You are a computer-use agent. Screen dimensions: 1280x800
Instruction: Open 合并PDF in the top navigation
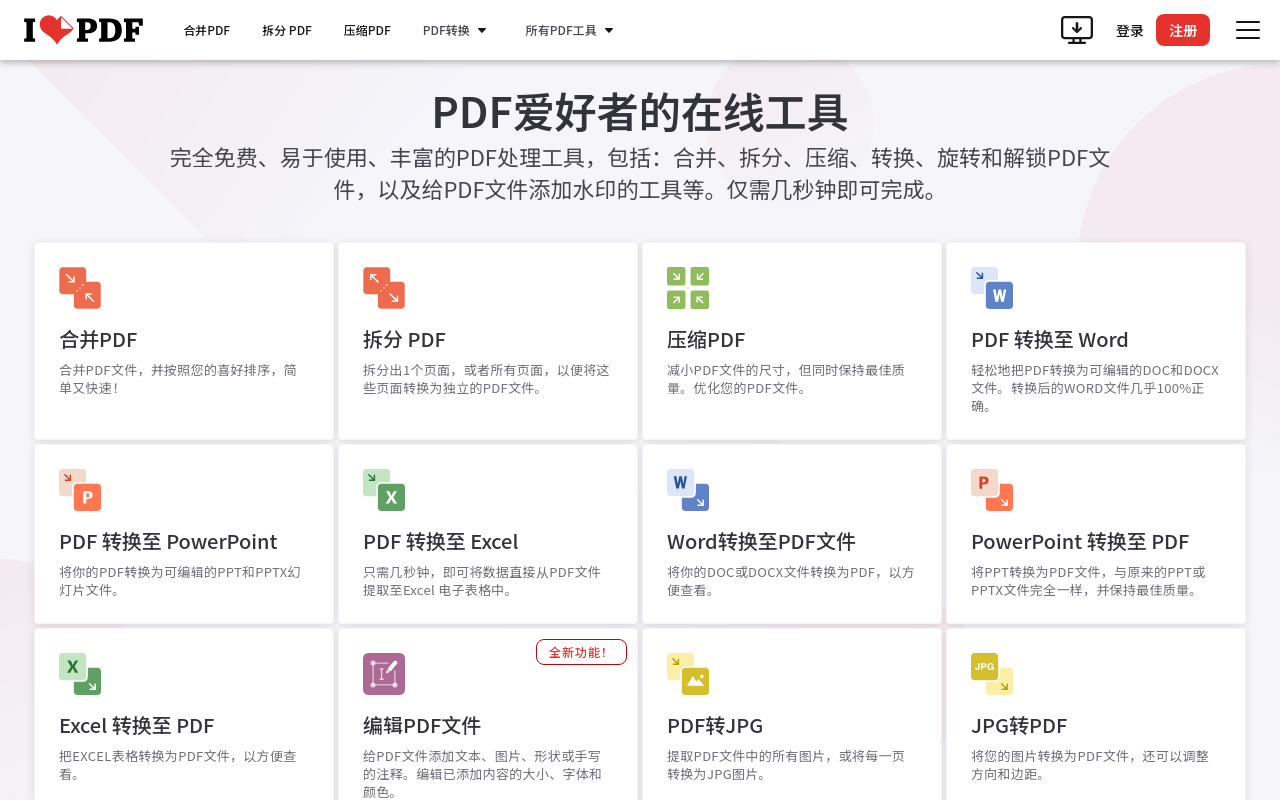[x=207, y=30]
